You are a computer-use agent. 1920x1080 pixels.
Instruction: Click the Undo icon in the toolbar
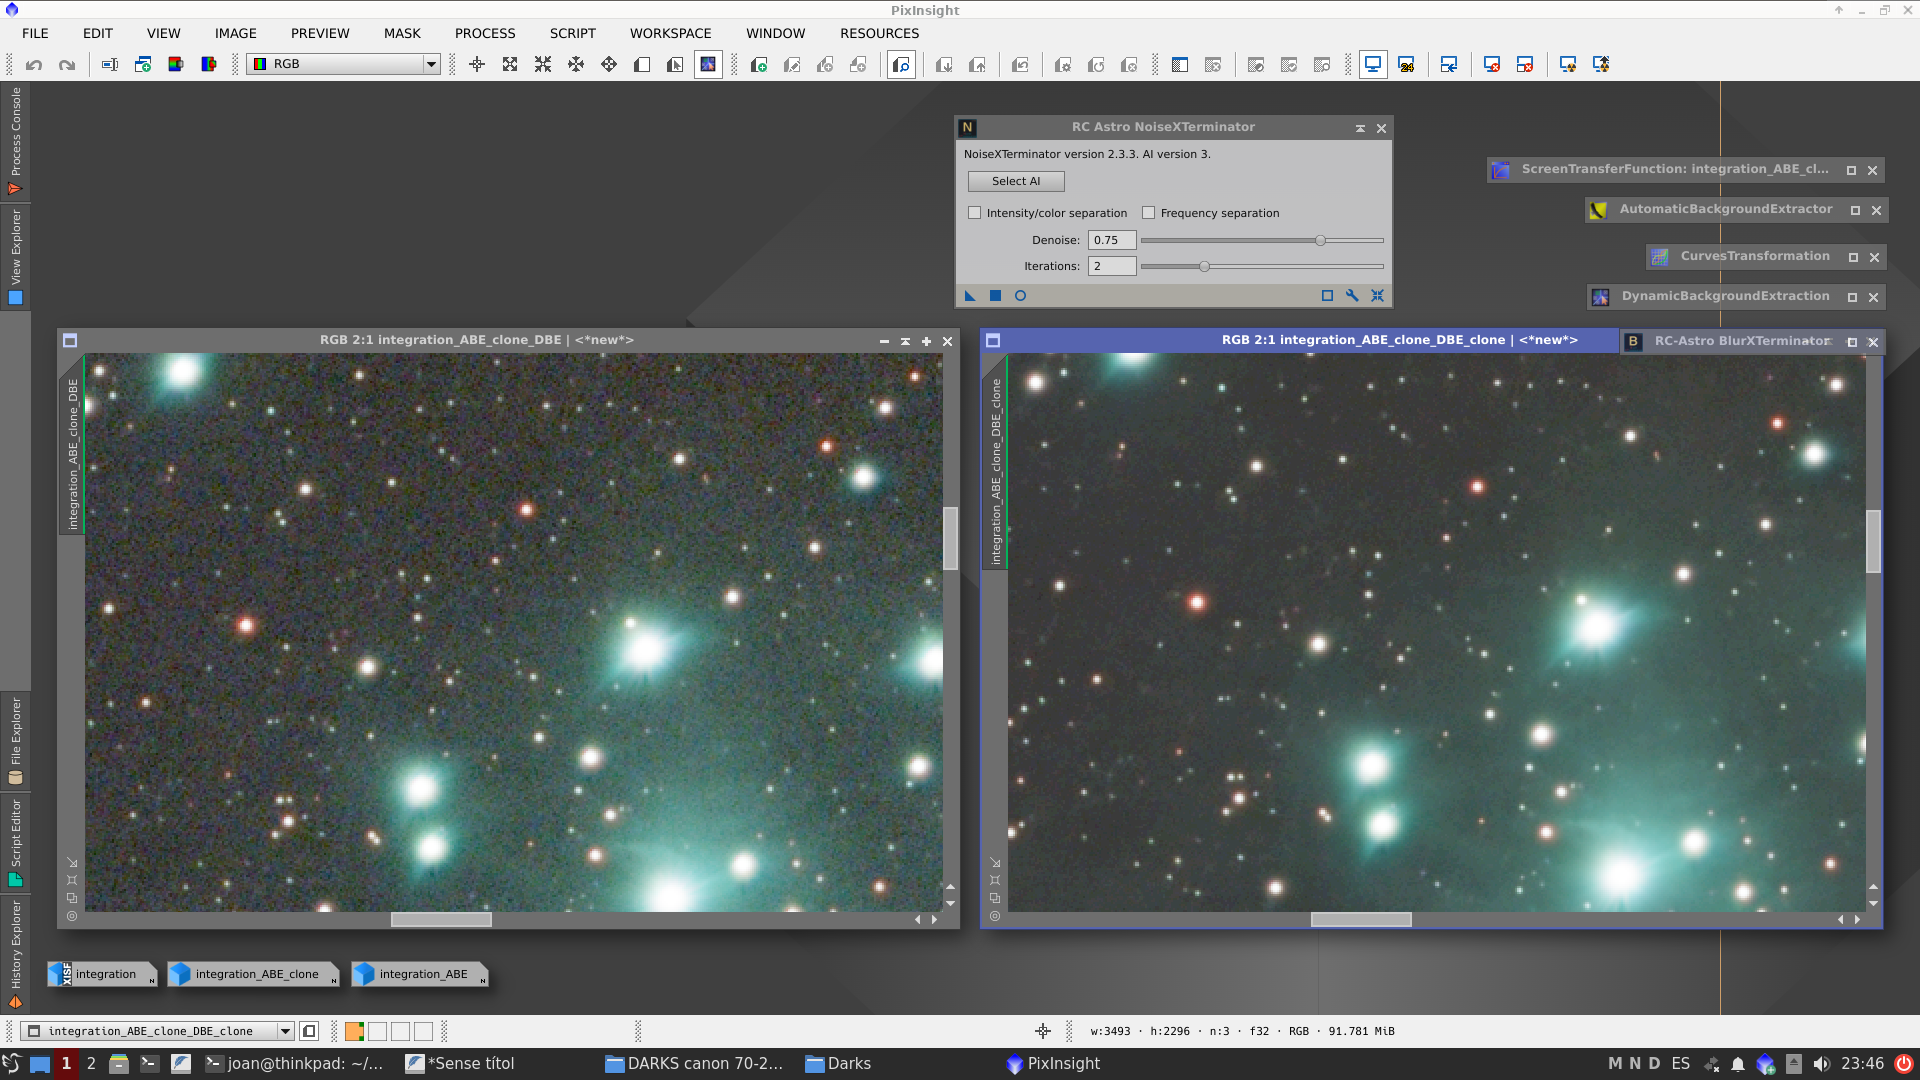point(33,64)
